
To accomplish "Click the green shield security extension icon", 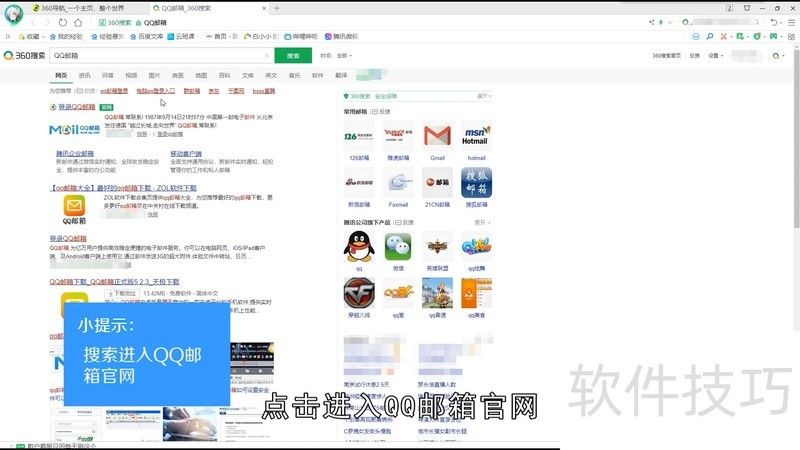I will 757,36.
